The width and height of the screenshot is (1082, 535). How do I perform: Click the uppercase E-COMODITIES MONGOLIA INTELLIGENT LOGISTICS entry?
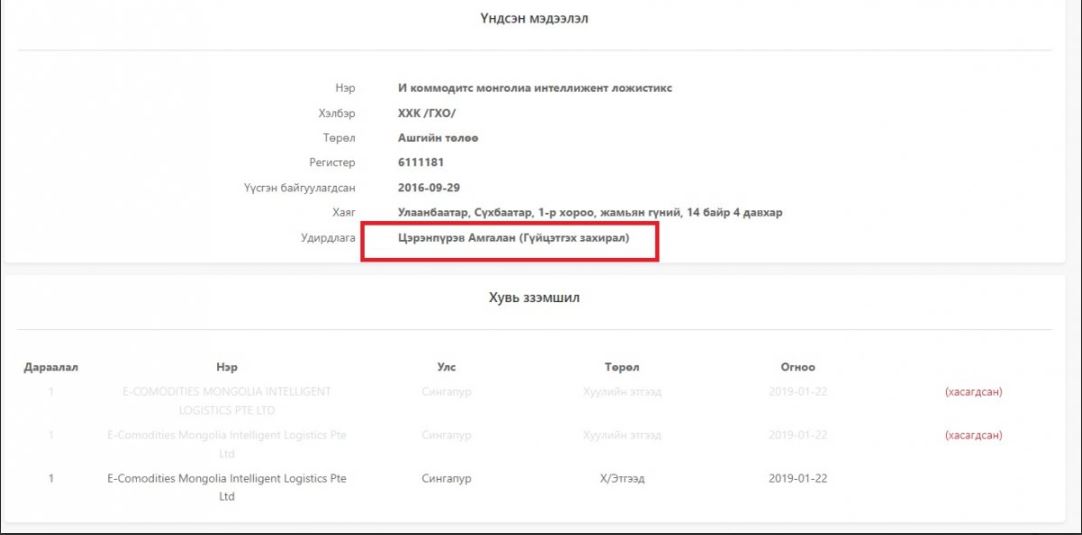[x=227, y=400]
